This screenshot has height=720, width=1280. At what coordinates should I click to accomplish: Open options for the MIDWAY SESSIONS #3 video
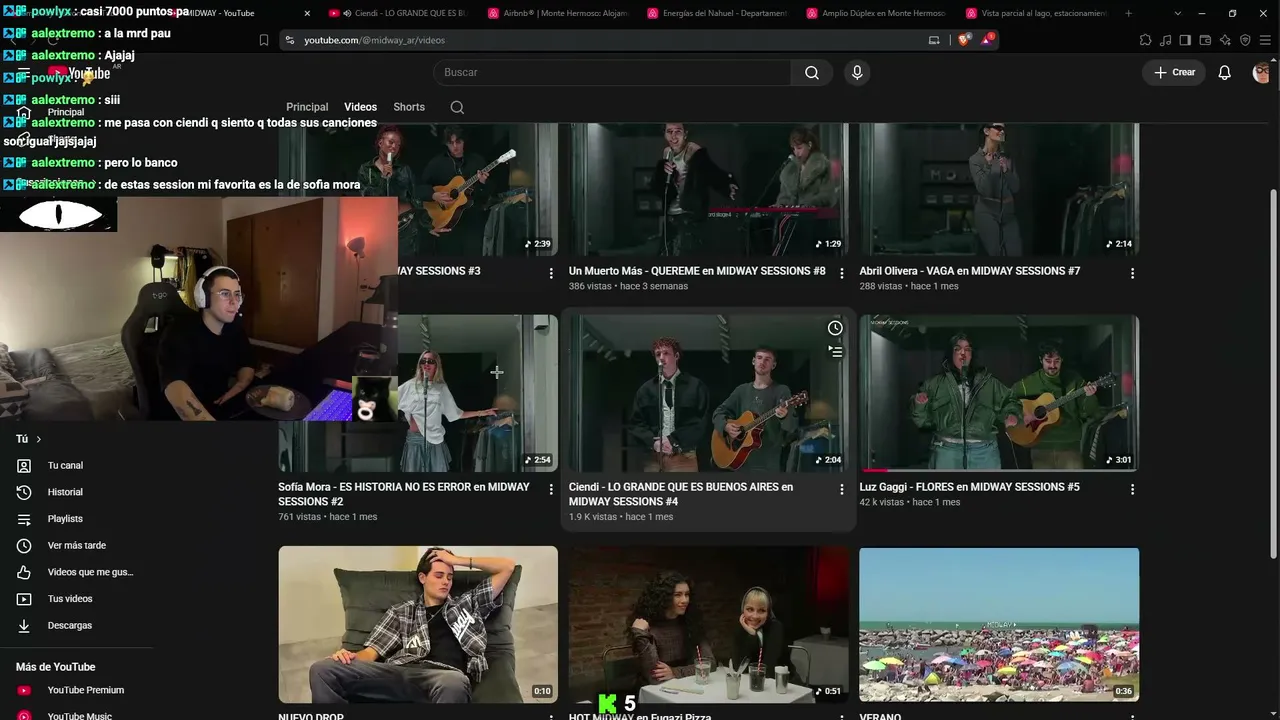(x=550, y=273)
